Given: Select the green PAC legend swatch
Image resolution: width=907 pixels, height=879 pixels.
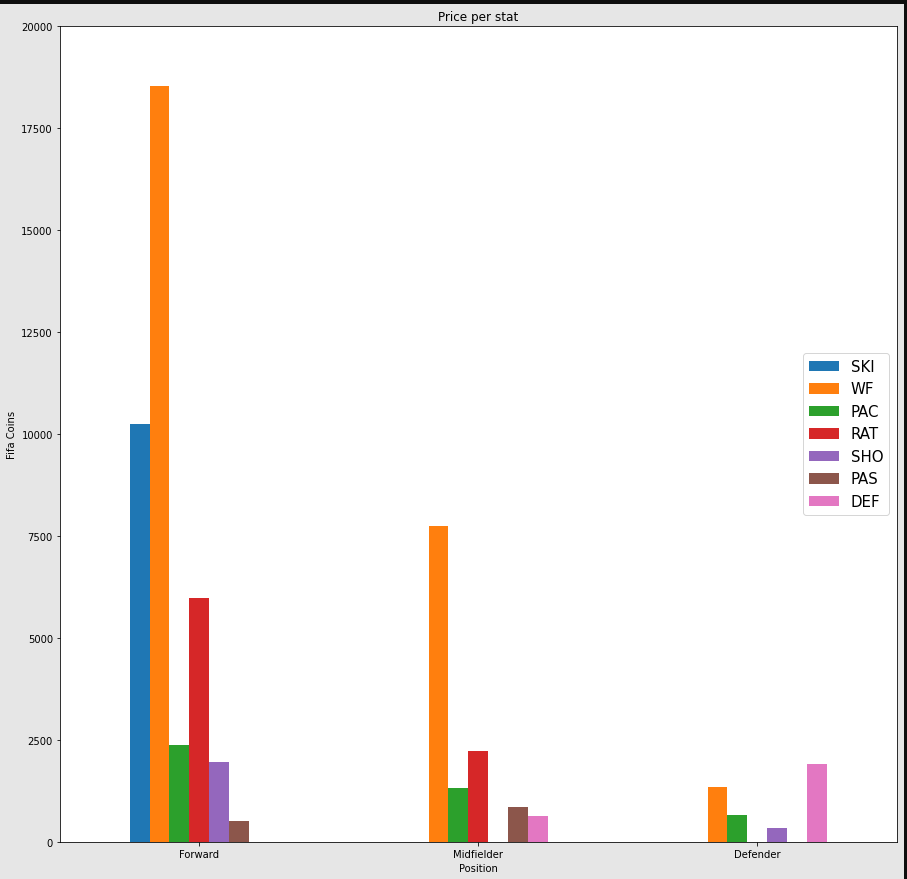Looking at the screenshot, I should (x=824, y=411).
